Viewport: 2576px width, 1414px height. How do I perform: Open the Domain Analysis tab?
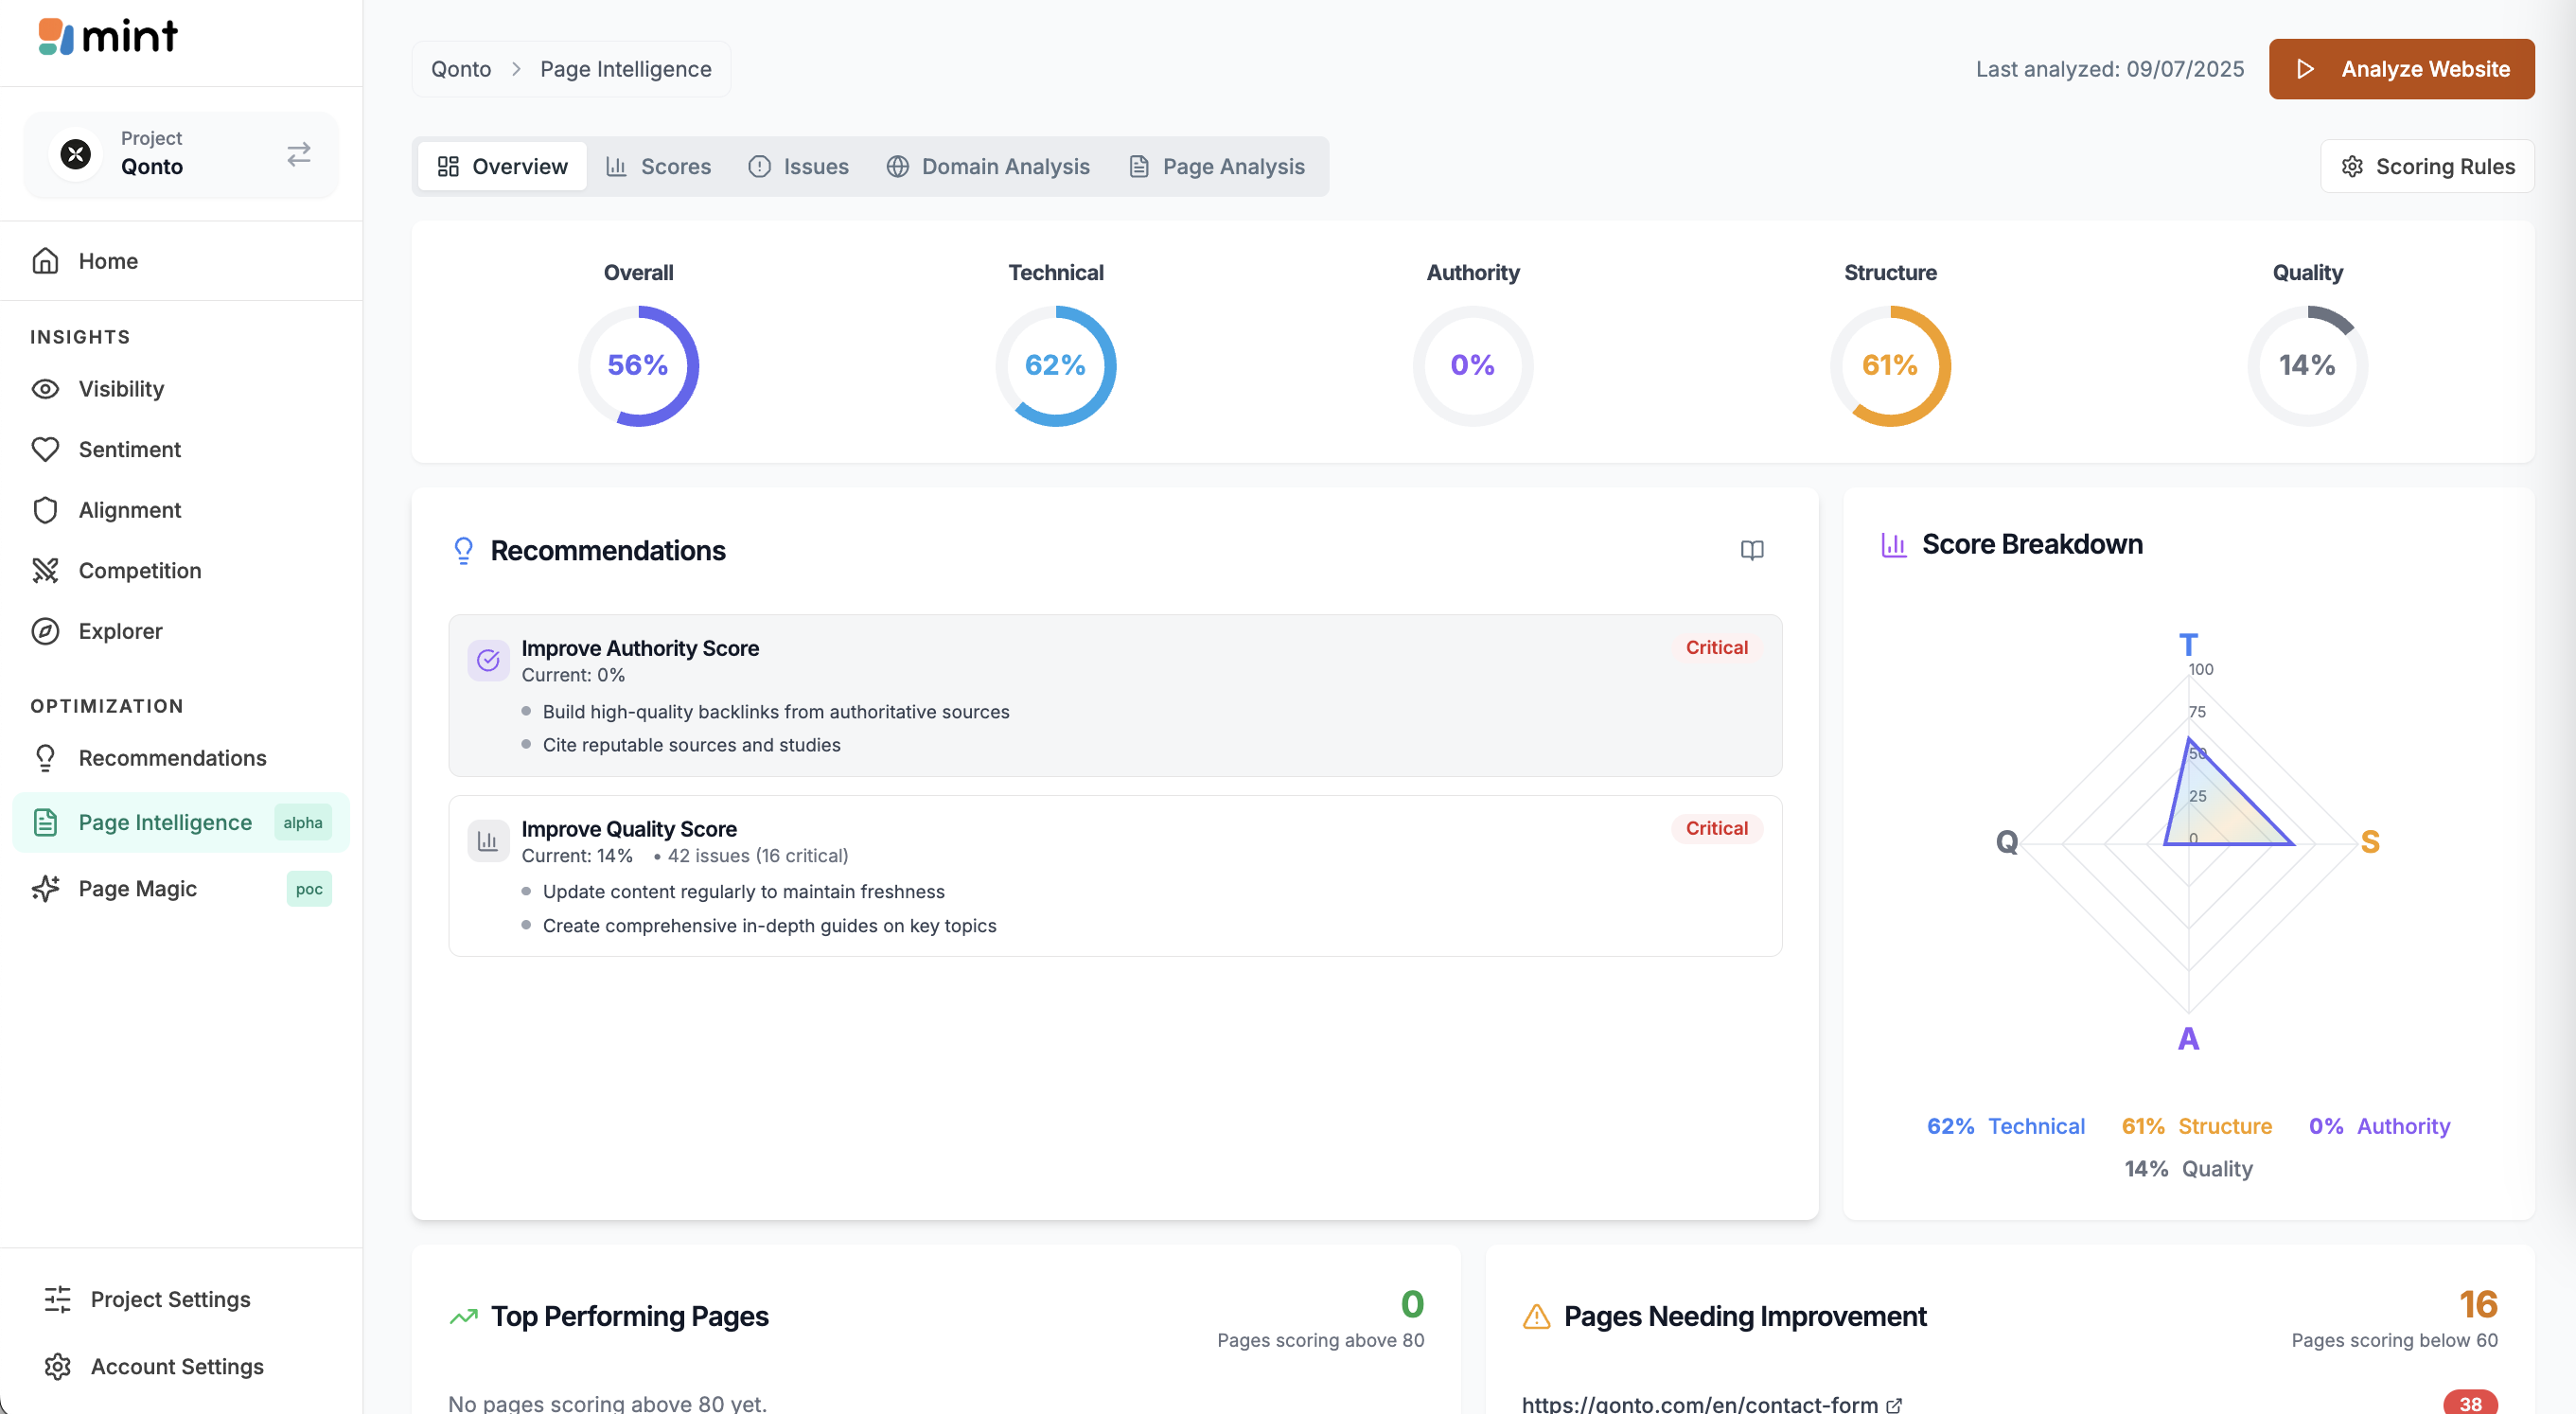988,166
